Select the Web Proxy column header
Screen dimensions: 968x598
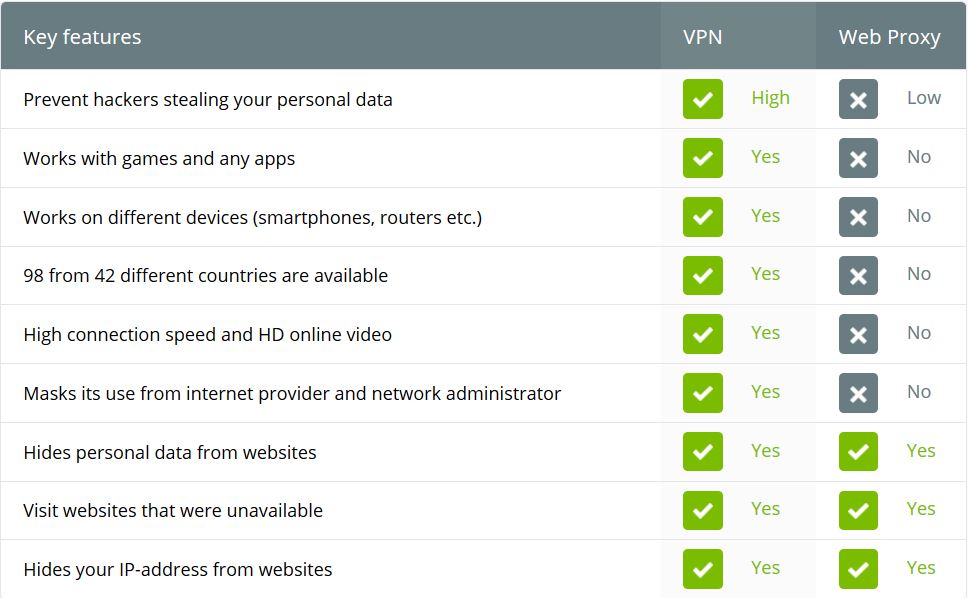pyautogui.click(x=889, y=37)
